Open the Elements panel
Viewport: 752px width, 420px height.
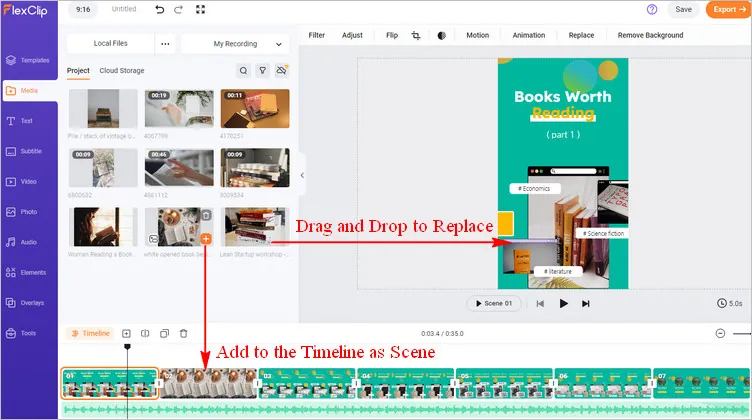26,272
